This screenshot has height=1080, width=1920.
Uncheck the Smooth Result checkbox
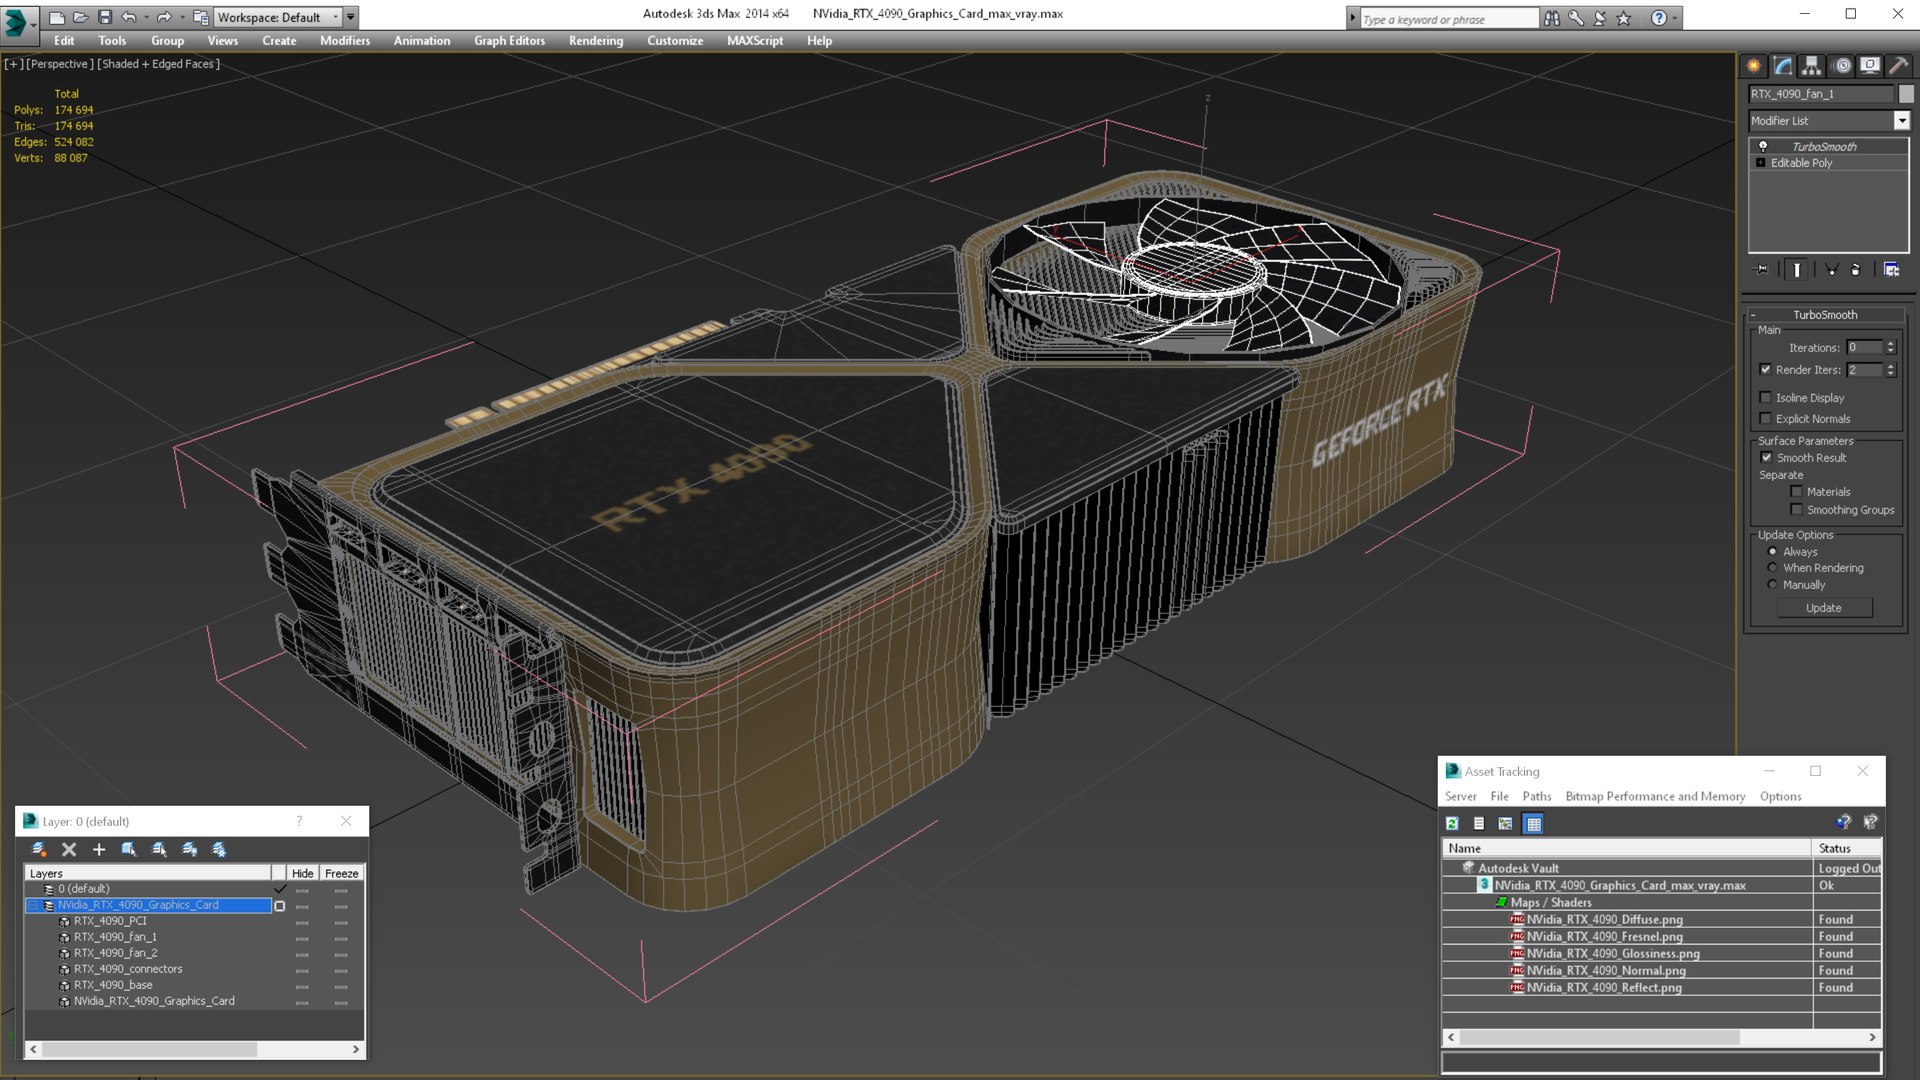(x=1766, y=457)
